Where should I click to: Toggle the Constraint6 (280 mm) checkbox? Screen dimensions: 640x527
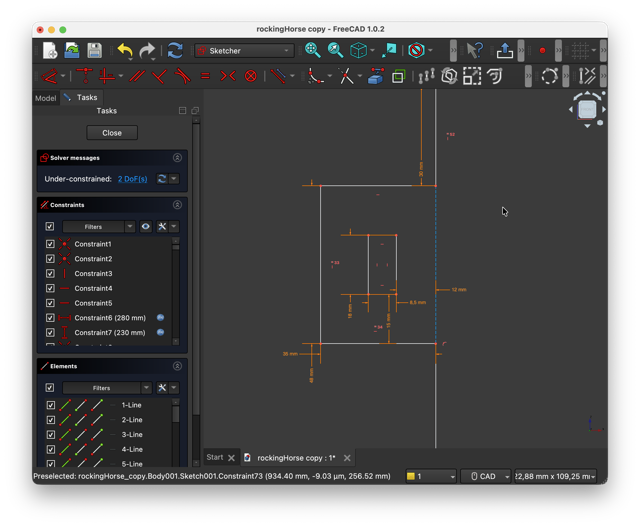point(50,318)
